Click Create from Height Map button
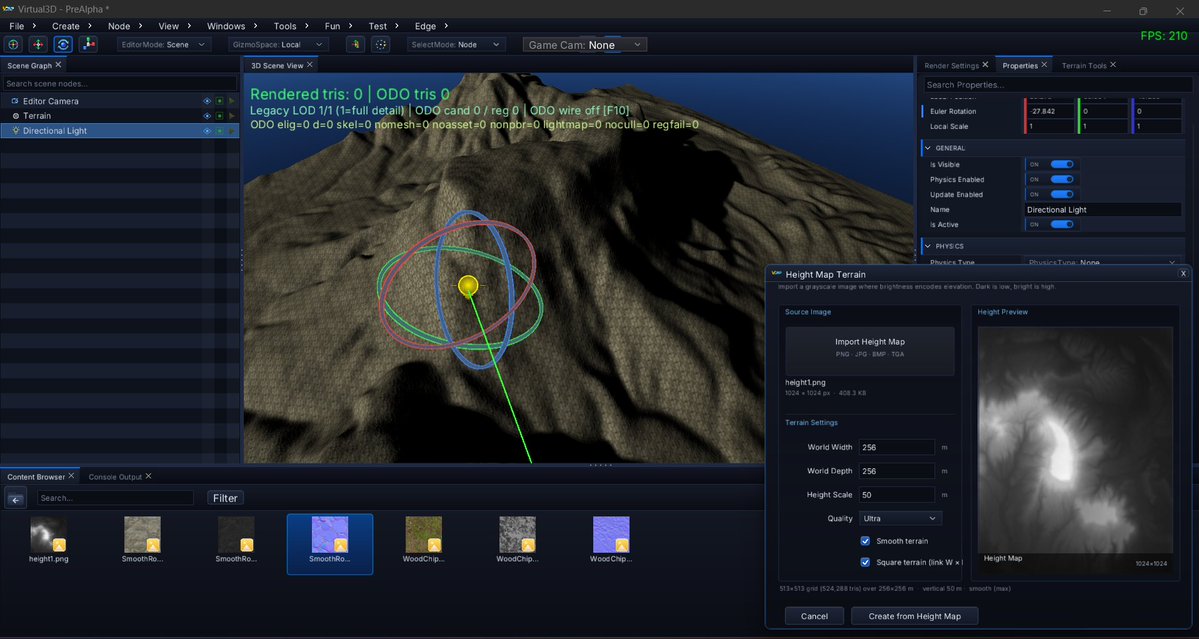This screenshot has height=639, width=1199. [914, 616]
